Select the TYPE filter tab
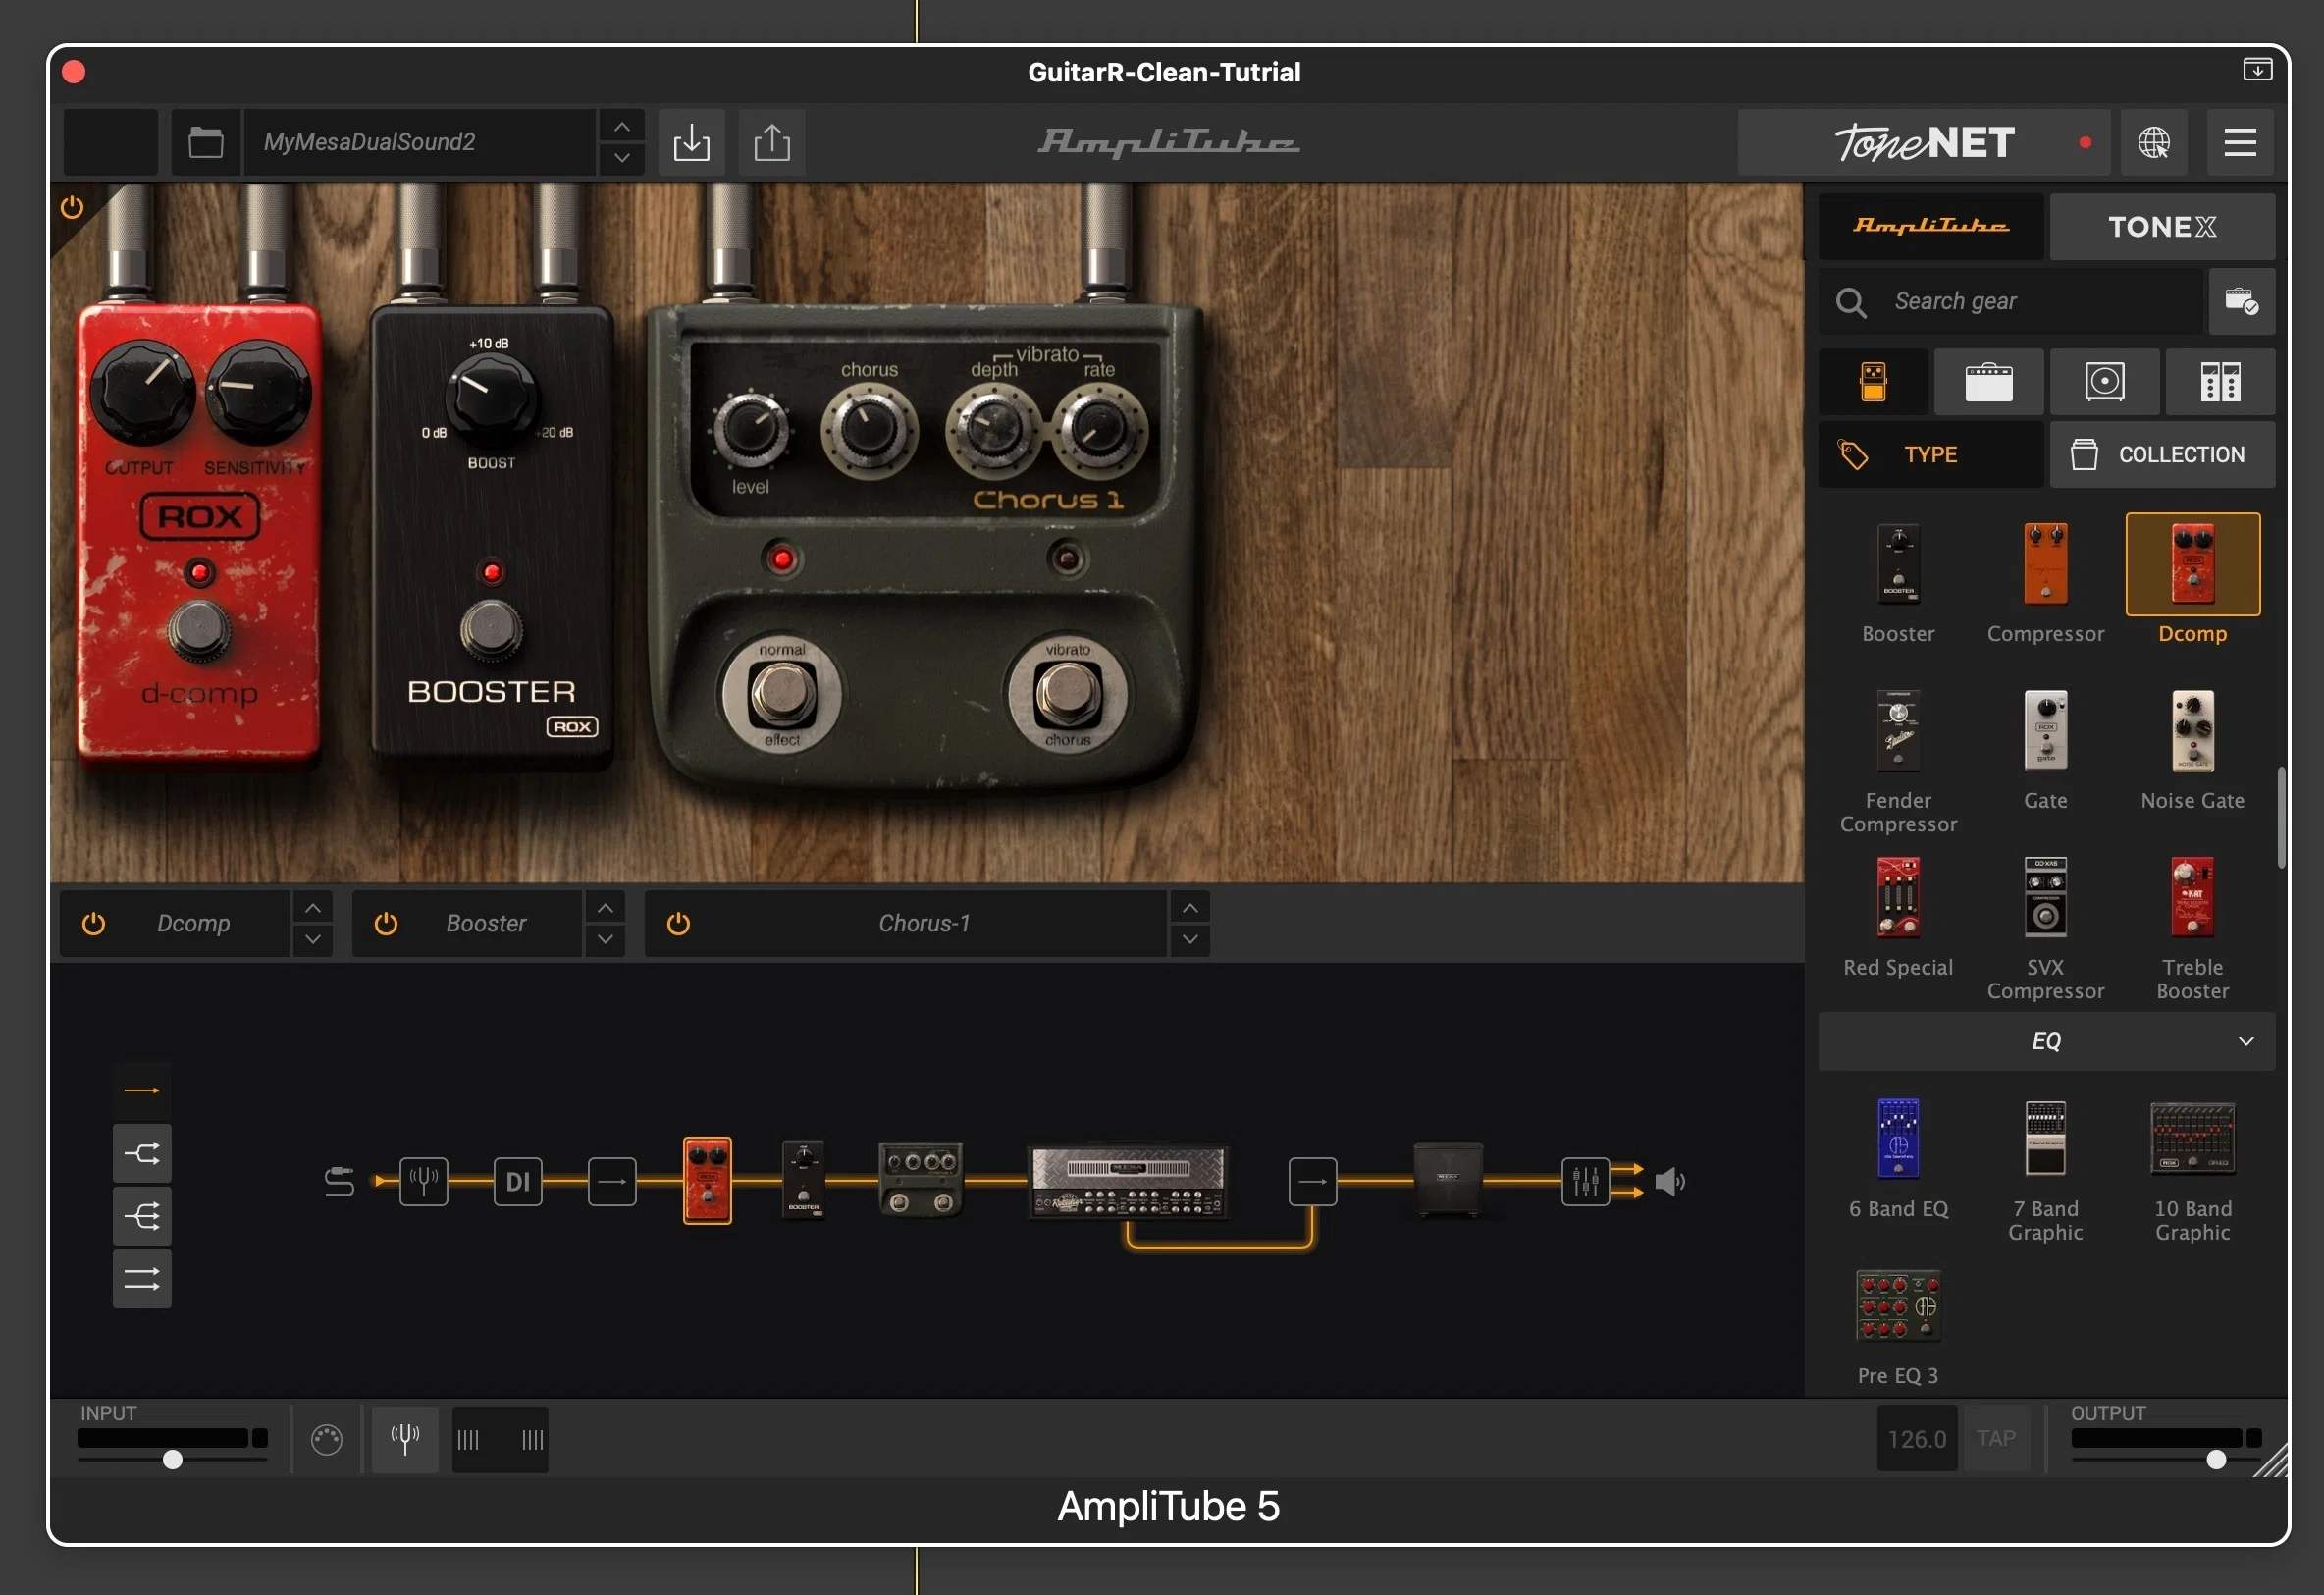Image resolution: width=2324 pixels, height=1595 pixels. pos(1931,455)
